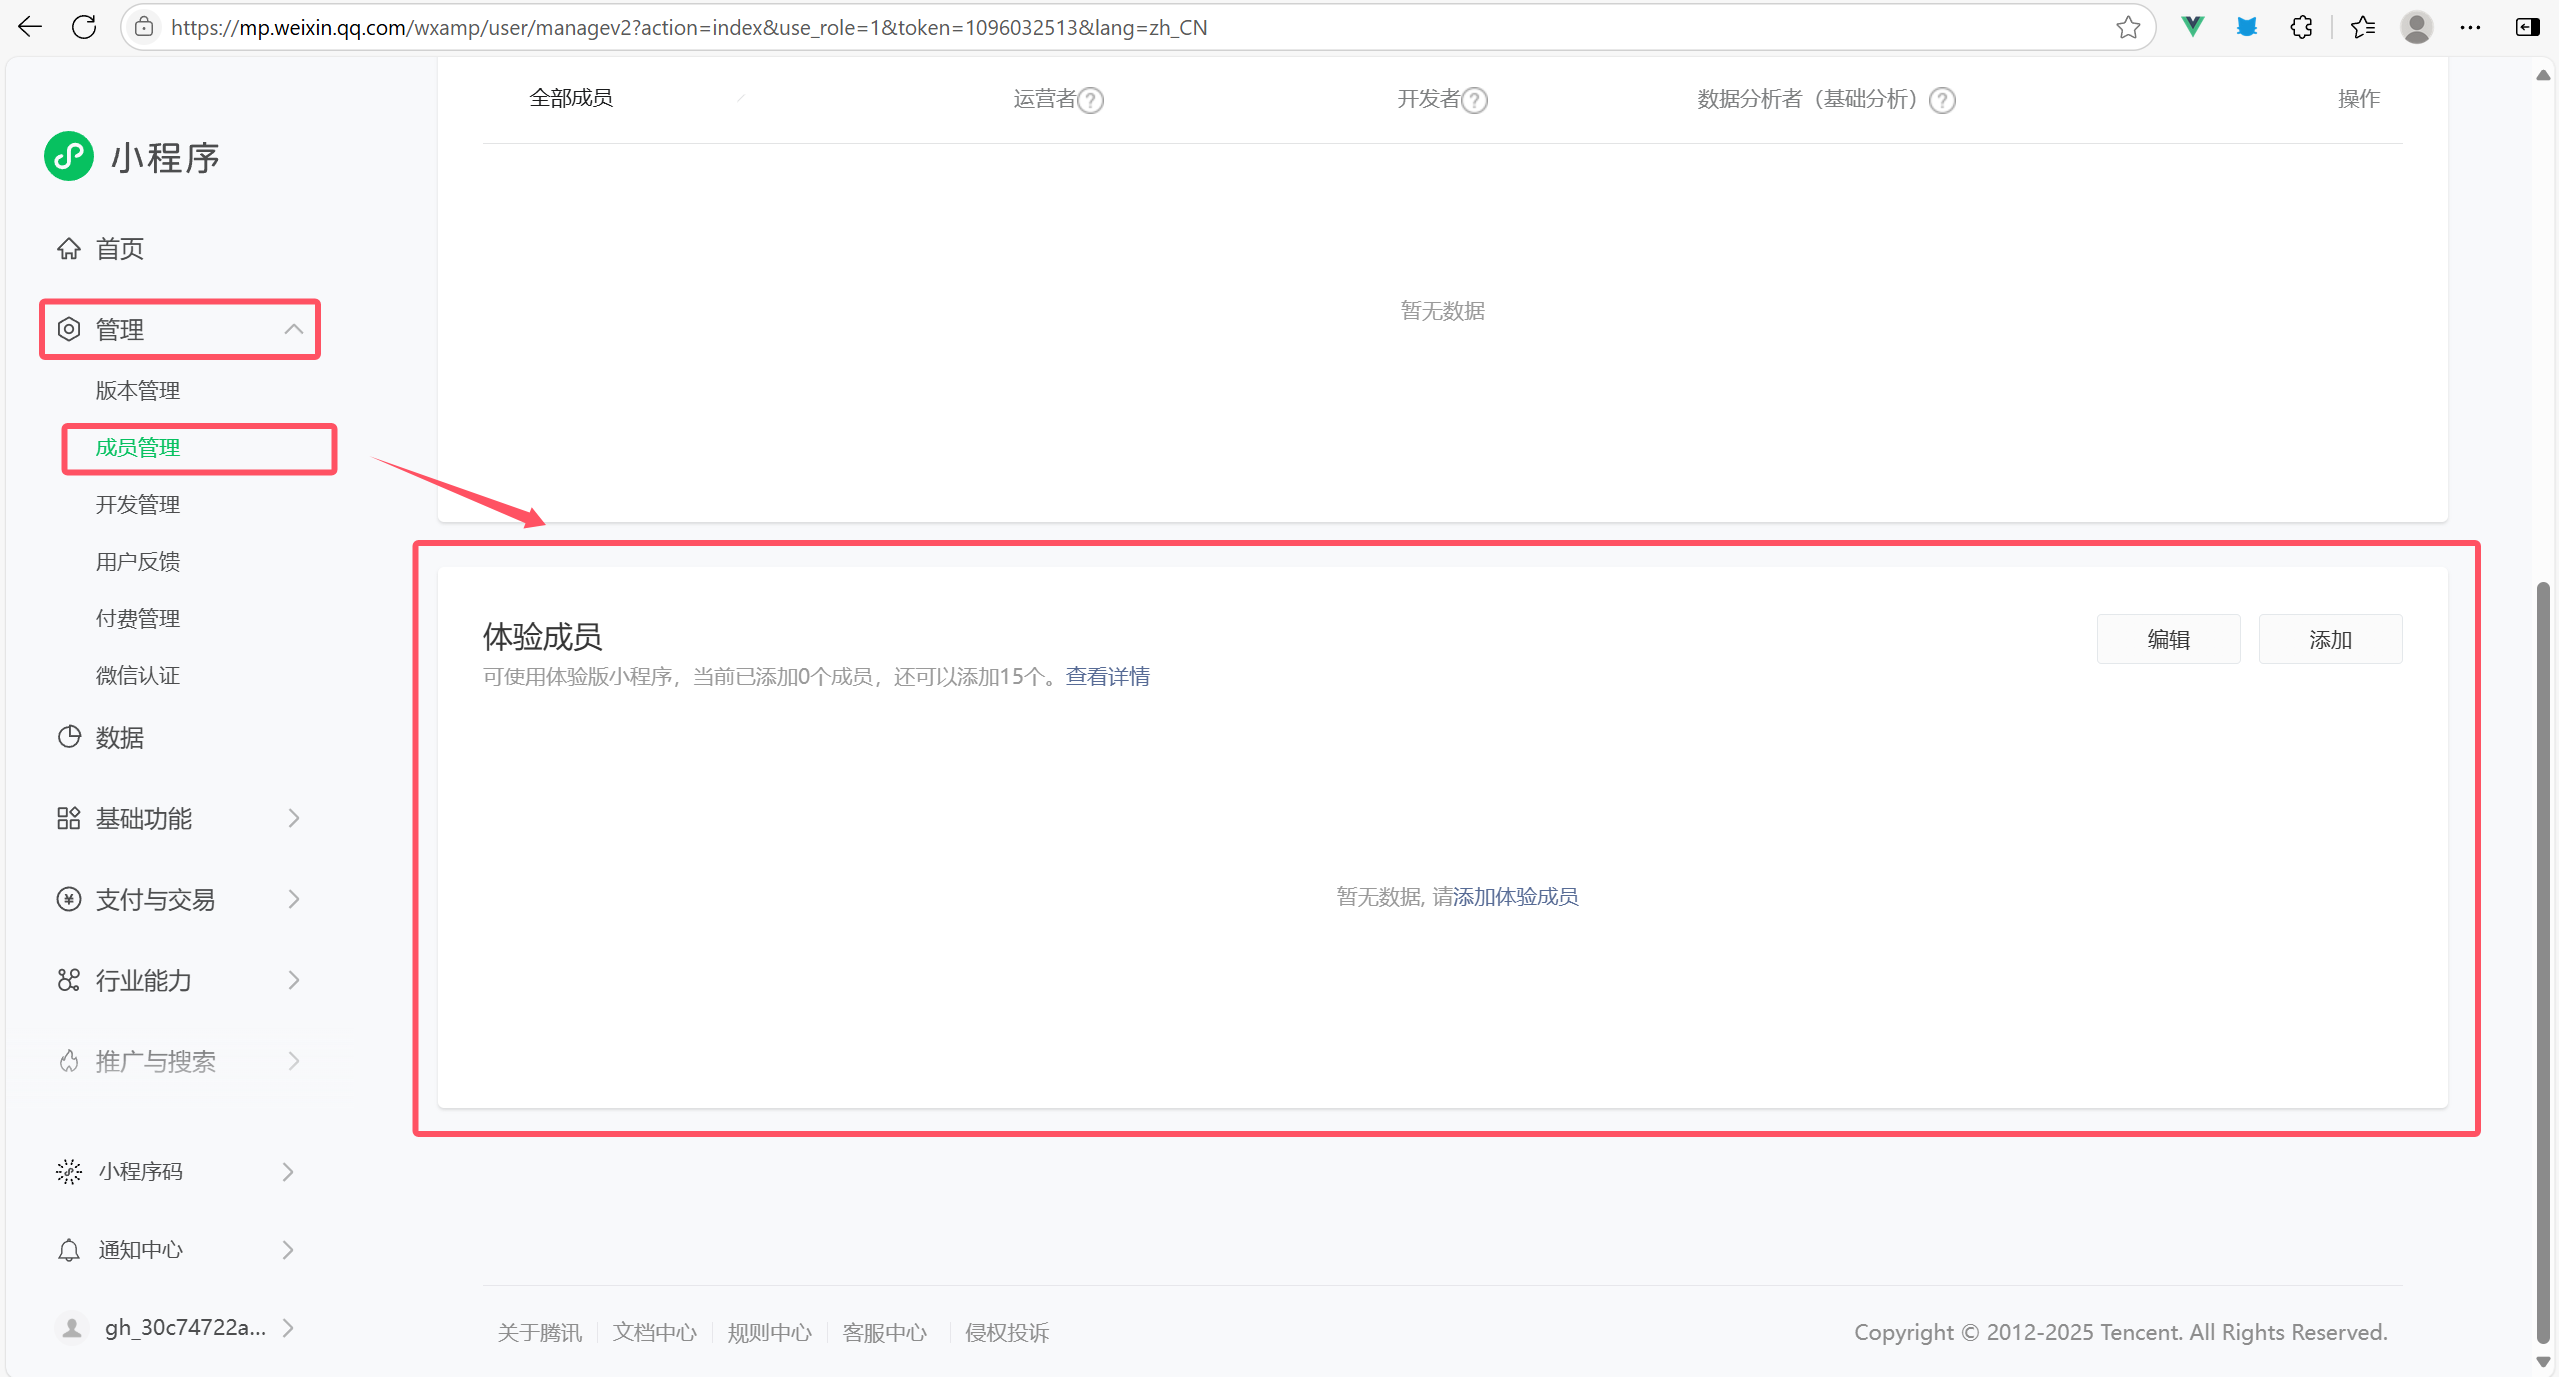Click the help icon next to 开发者
This screenshot has height=1377, width=2559.
tap(1475, 100)
